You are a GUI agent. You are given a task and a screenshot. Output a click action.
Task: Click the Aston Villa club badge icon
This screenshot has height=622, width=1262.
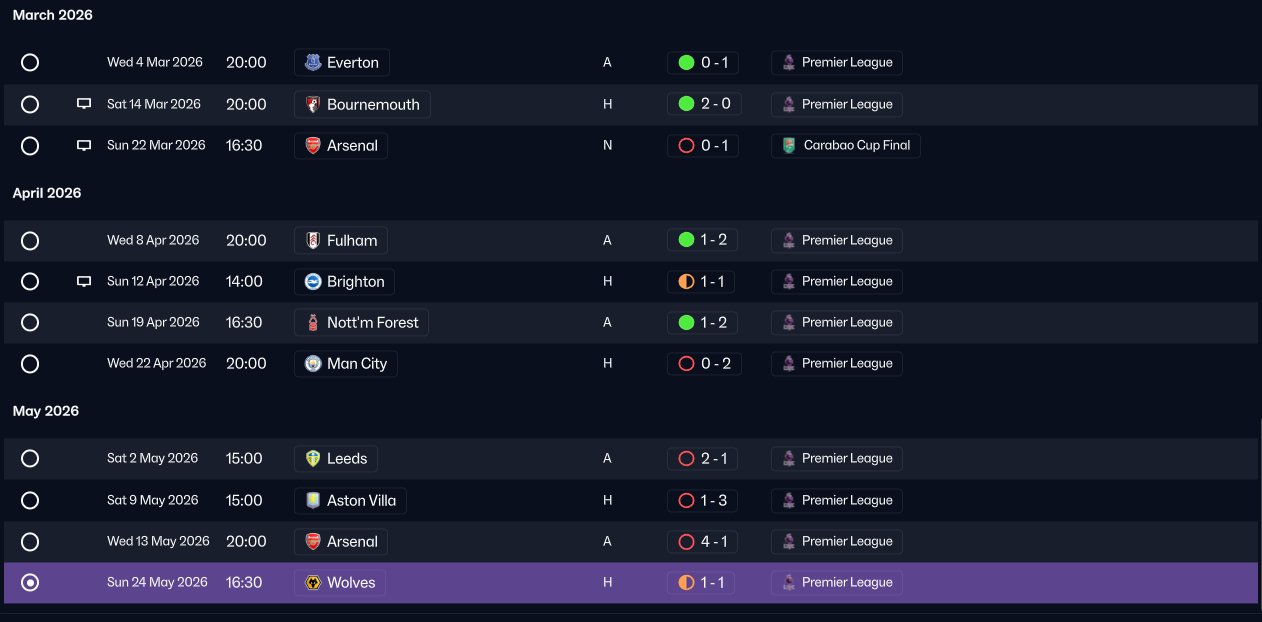313,501
